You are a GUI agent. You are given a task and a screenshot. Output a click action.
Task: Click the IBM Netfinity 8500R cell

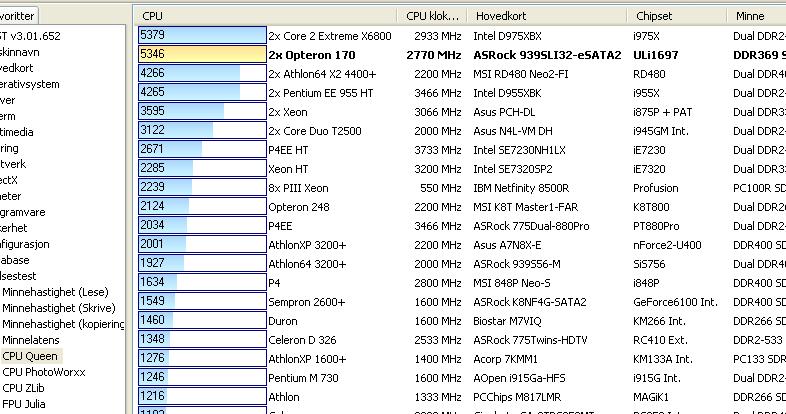[521, 188]
